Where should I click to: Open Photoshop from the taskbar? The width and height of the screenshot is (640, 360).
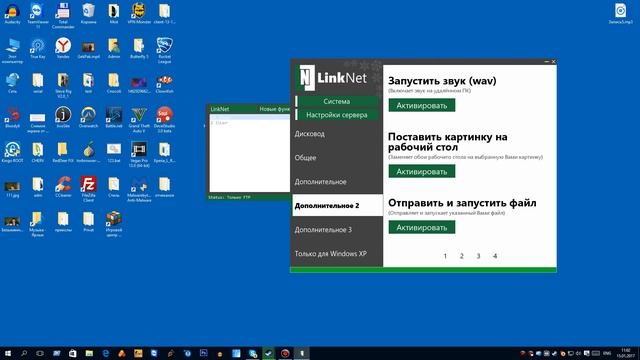point(203,353)
